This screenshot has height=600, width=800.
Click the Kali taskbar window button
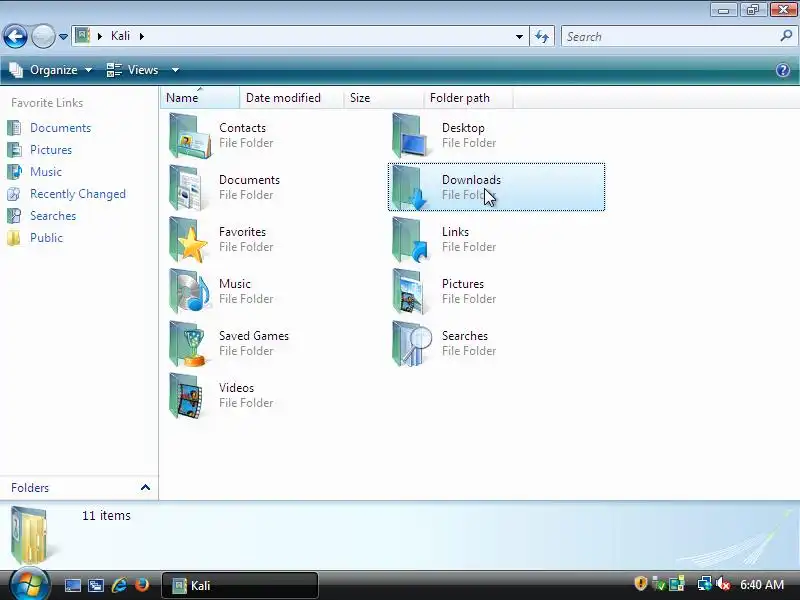240,585
